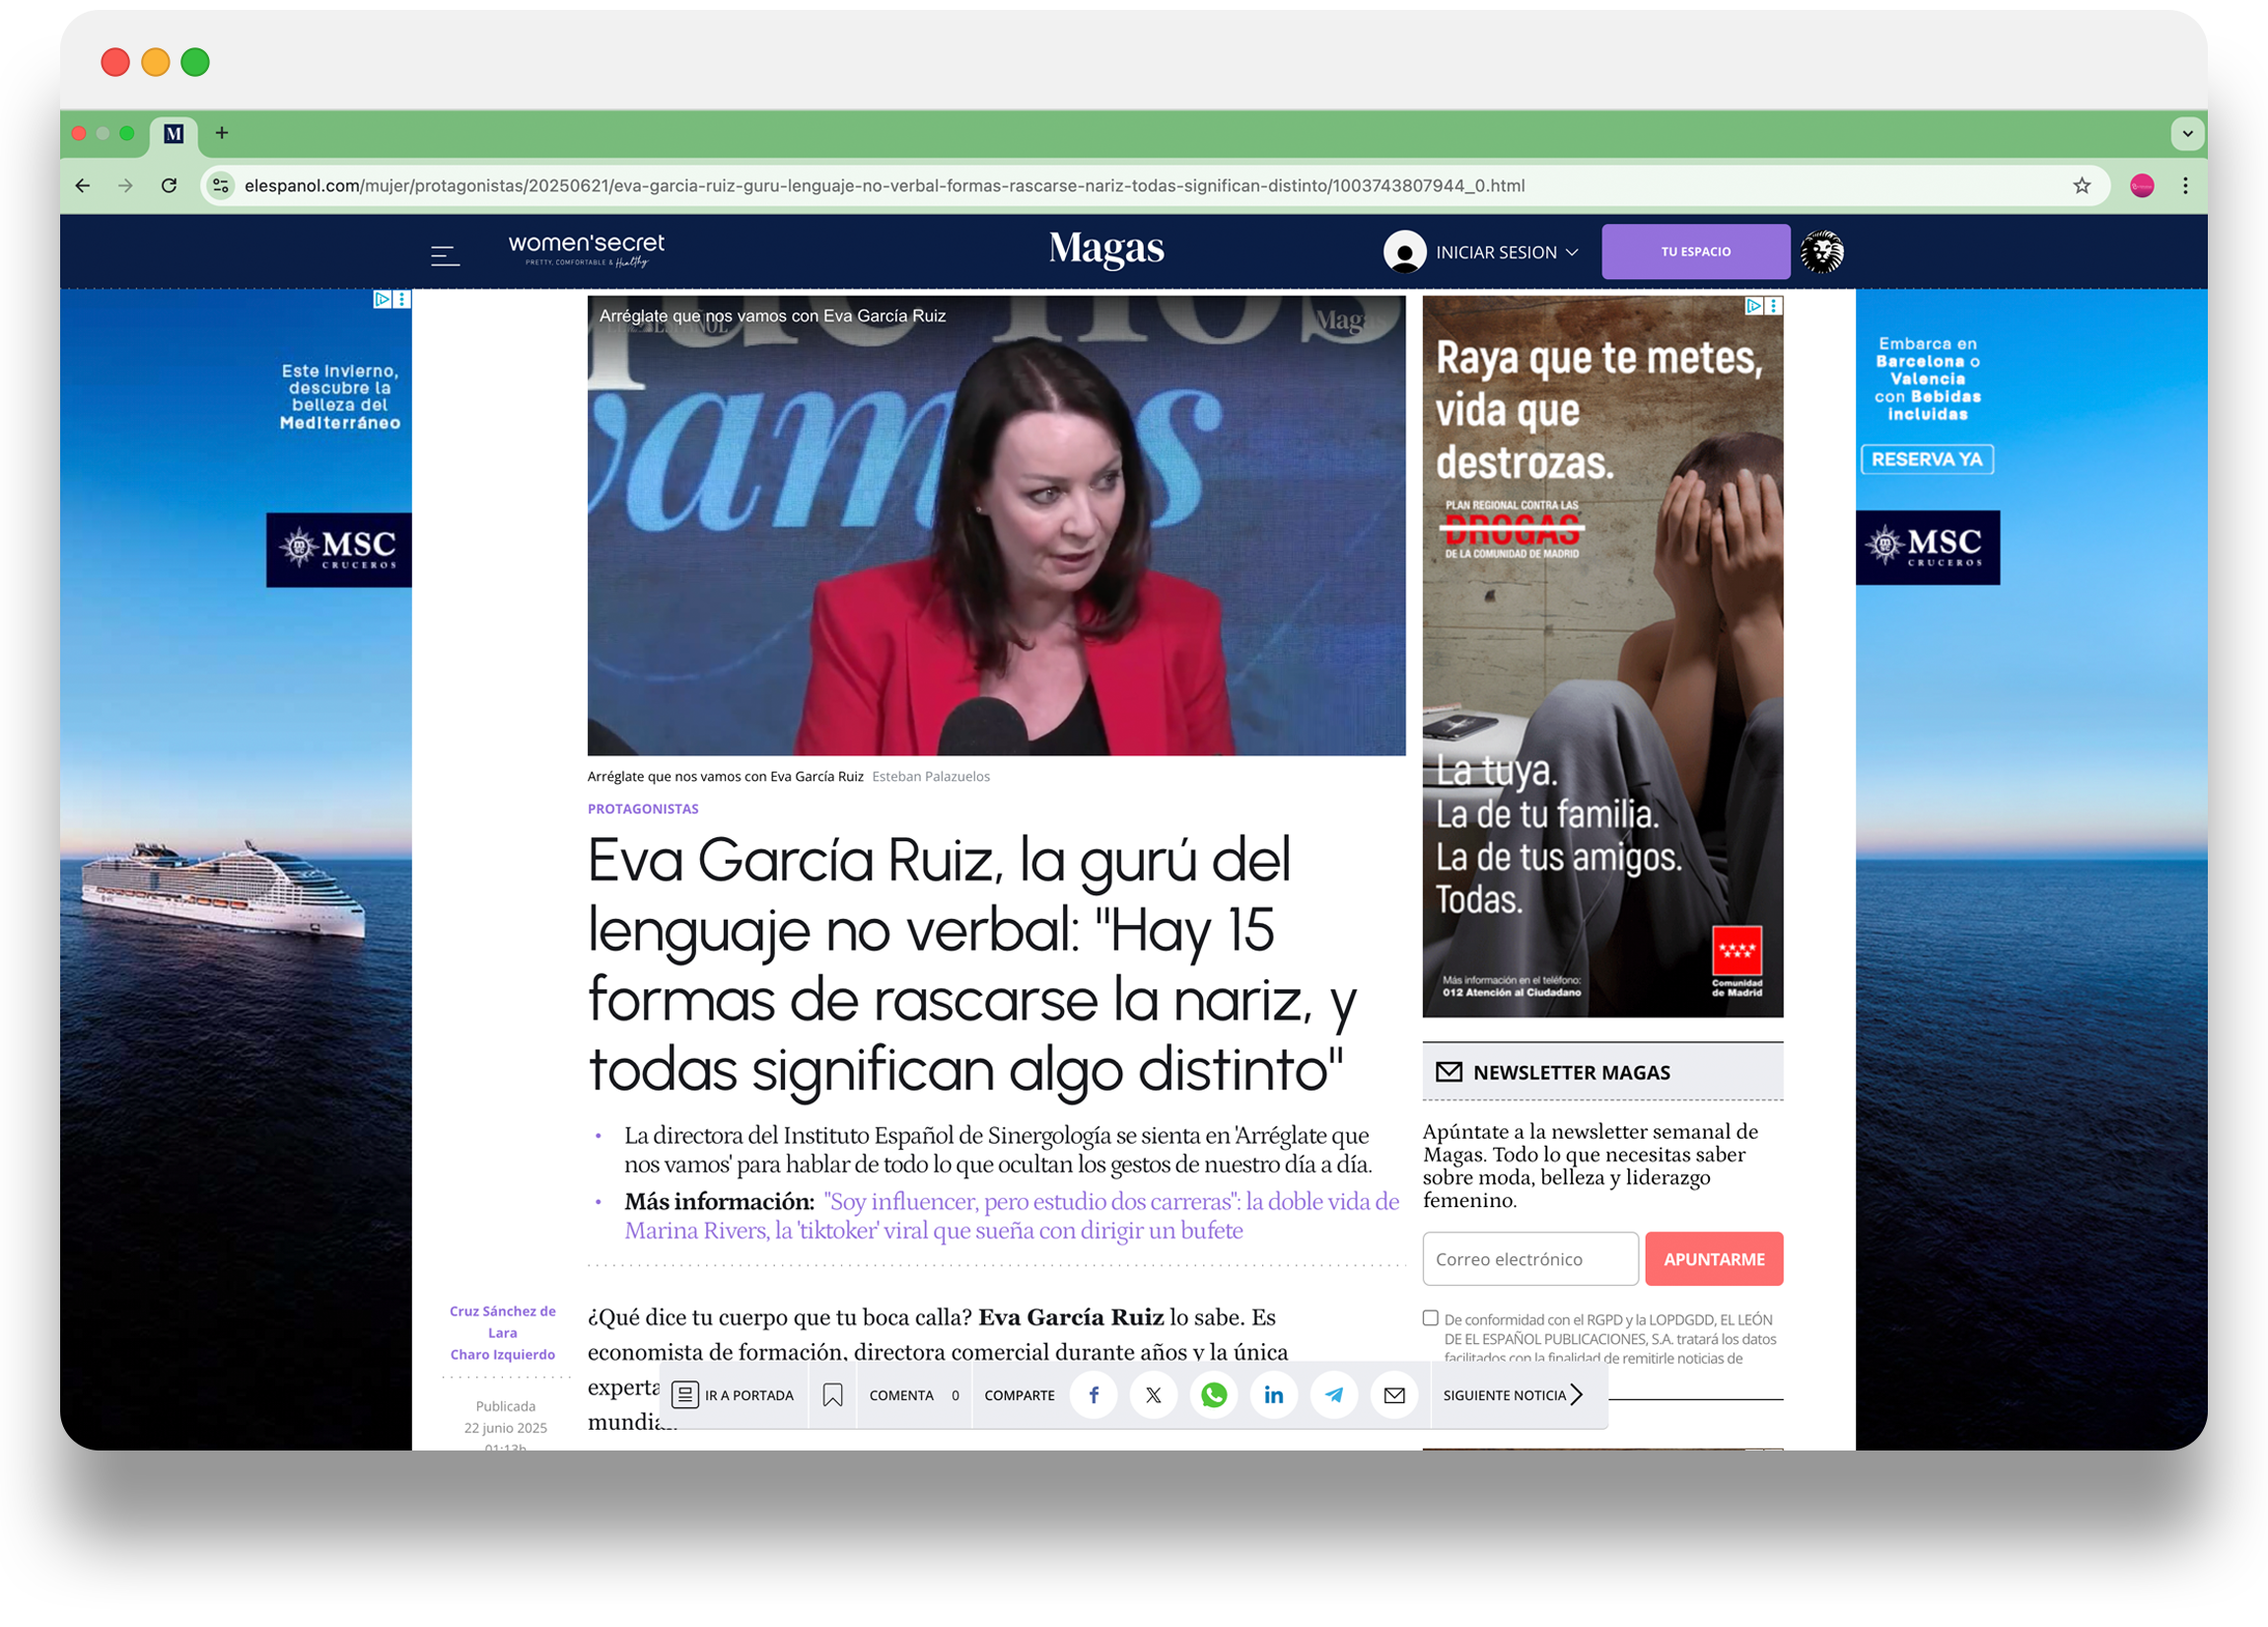Share the article on LinkedIn
Viewport: 2268px width, 1627px height.
click(1273, 1395)
